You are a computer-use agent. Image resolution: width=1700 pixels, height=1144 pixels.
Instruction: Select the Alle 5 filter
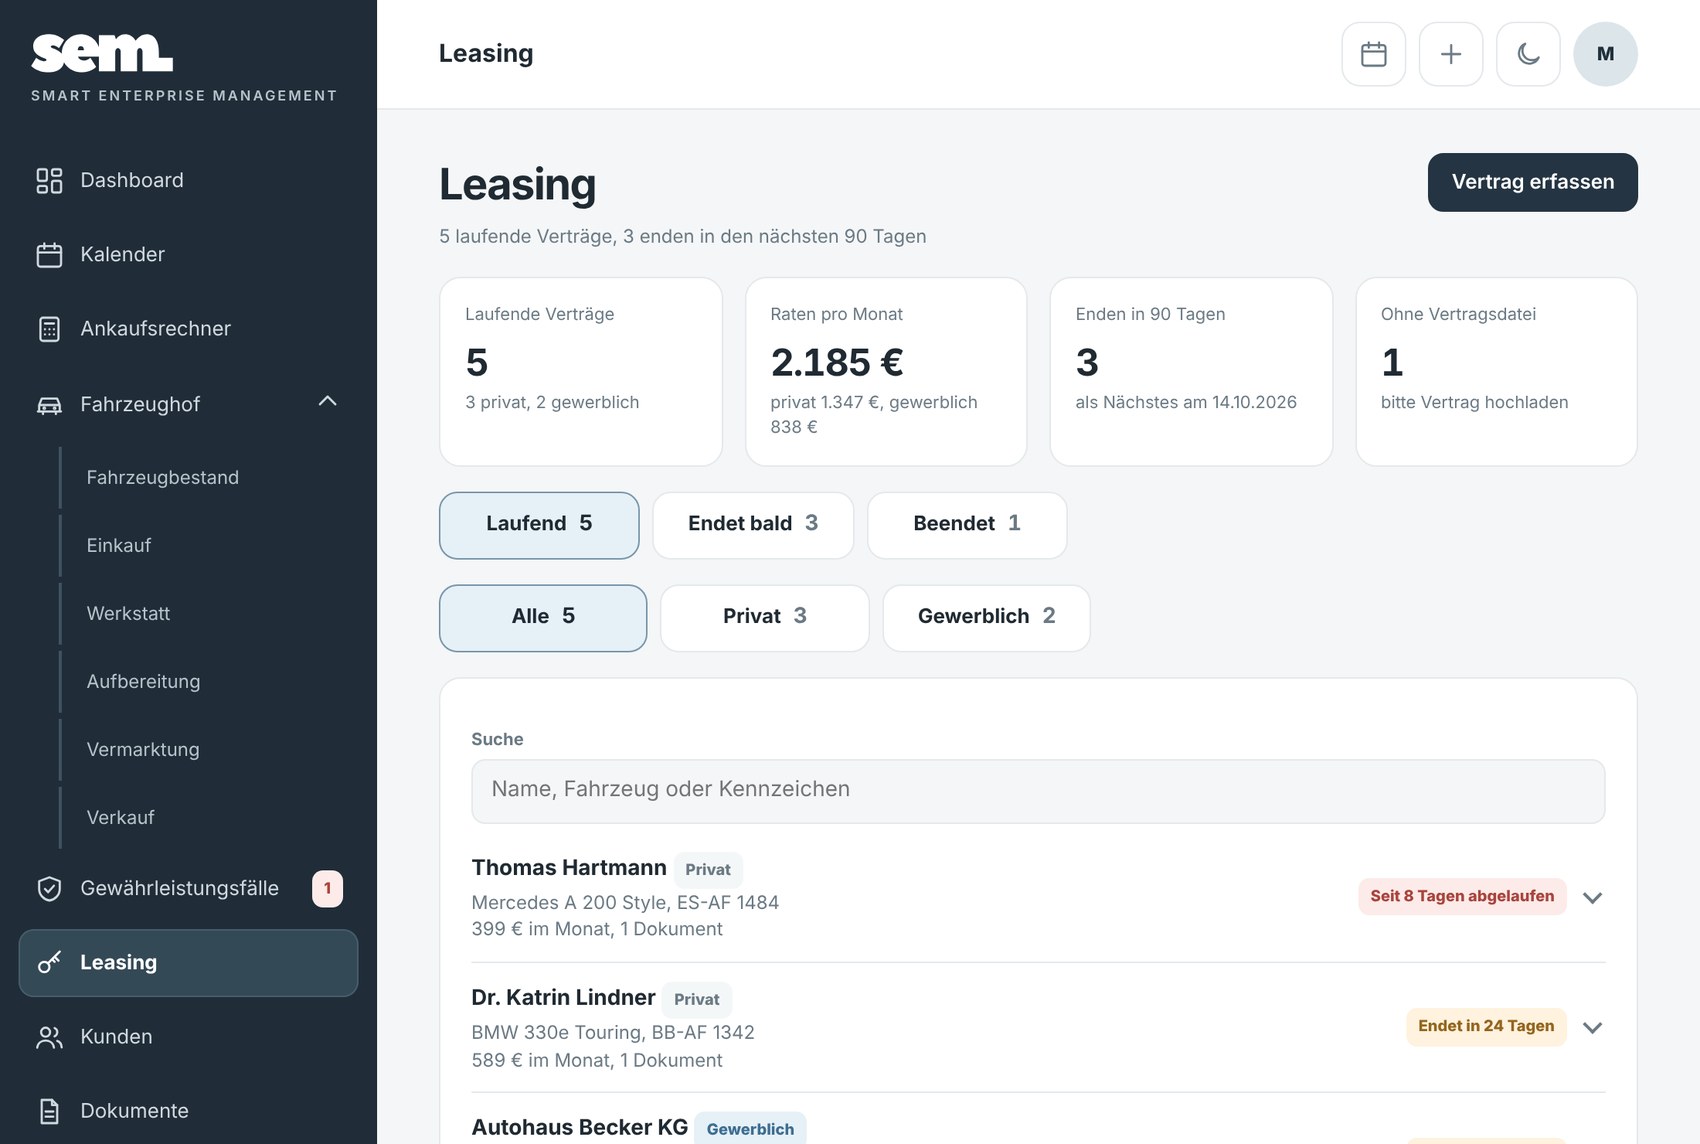543,618
